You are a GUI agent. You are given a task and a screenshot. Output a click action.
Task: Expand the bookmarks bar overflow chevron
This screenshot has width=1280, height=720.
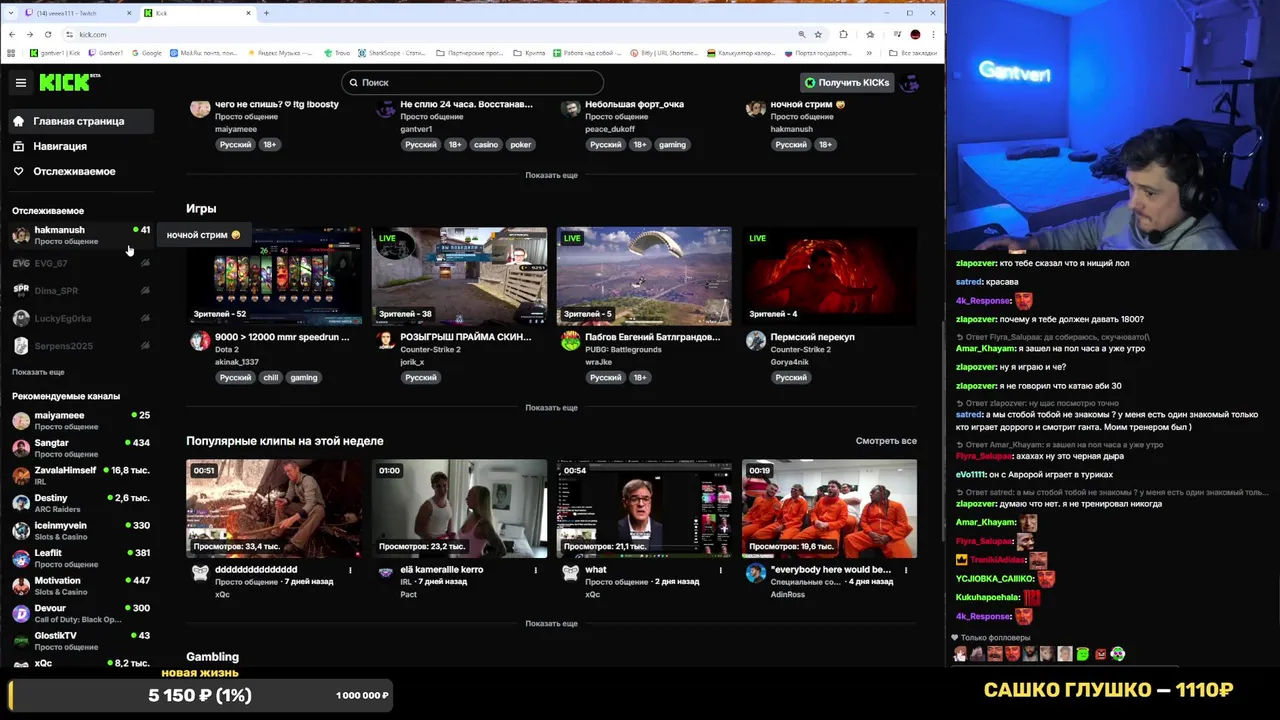click(x=868, y=53)
